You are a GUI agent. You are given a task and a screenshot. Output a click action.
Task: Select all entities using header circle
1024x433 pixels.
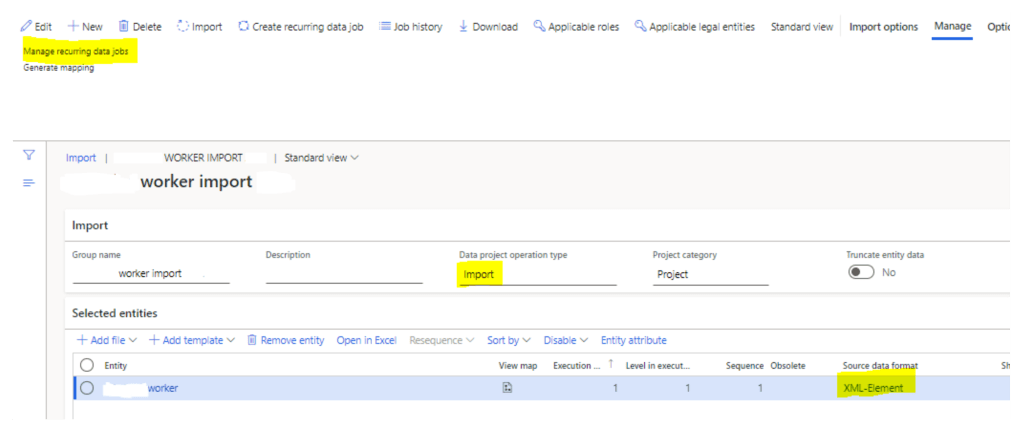tap(87, 366)
